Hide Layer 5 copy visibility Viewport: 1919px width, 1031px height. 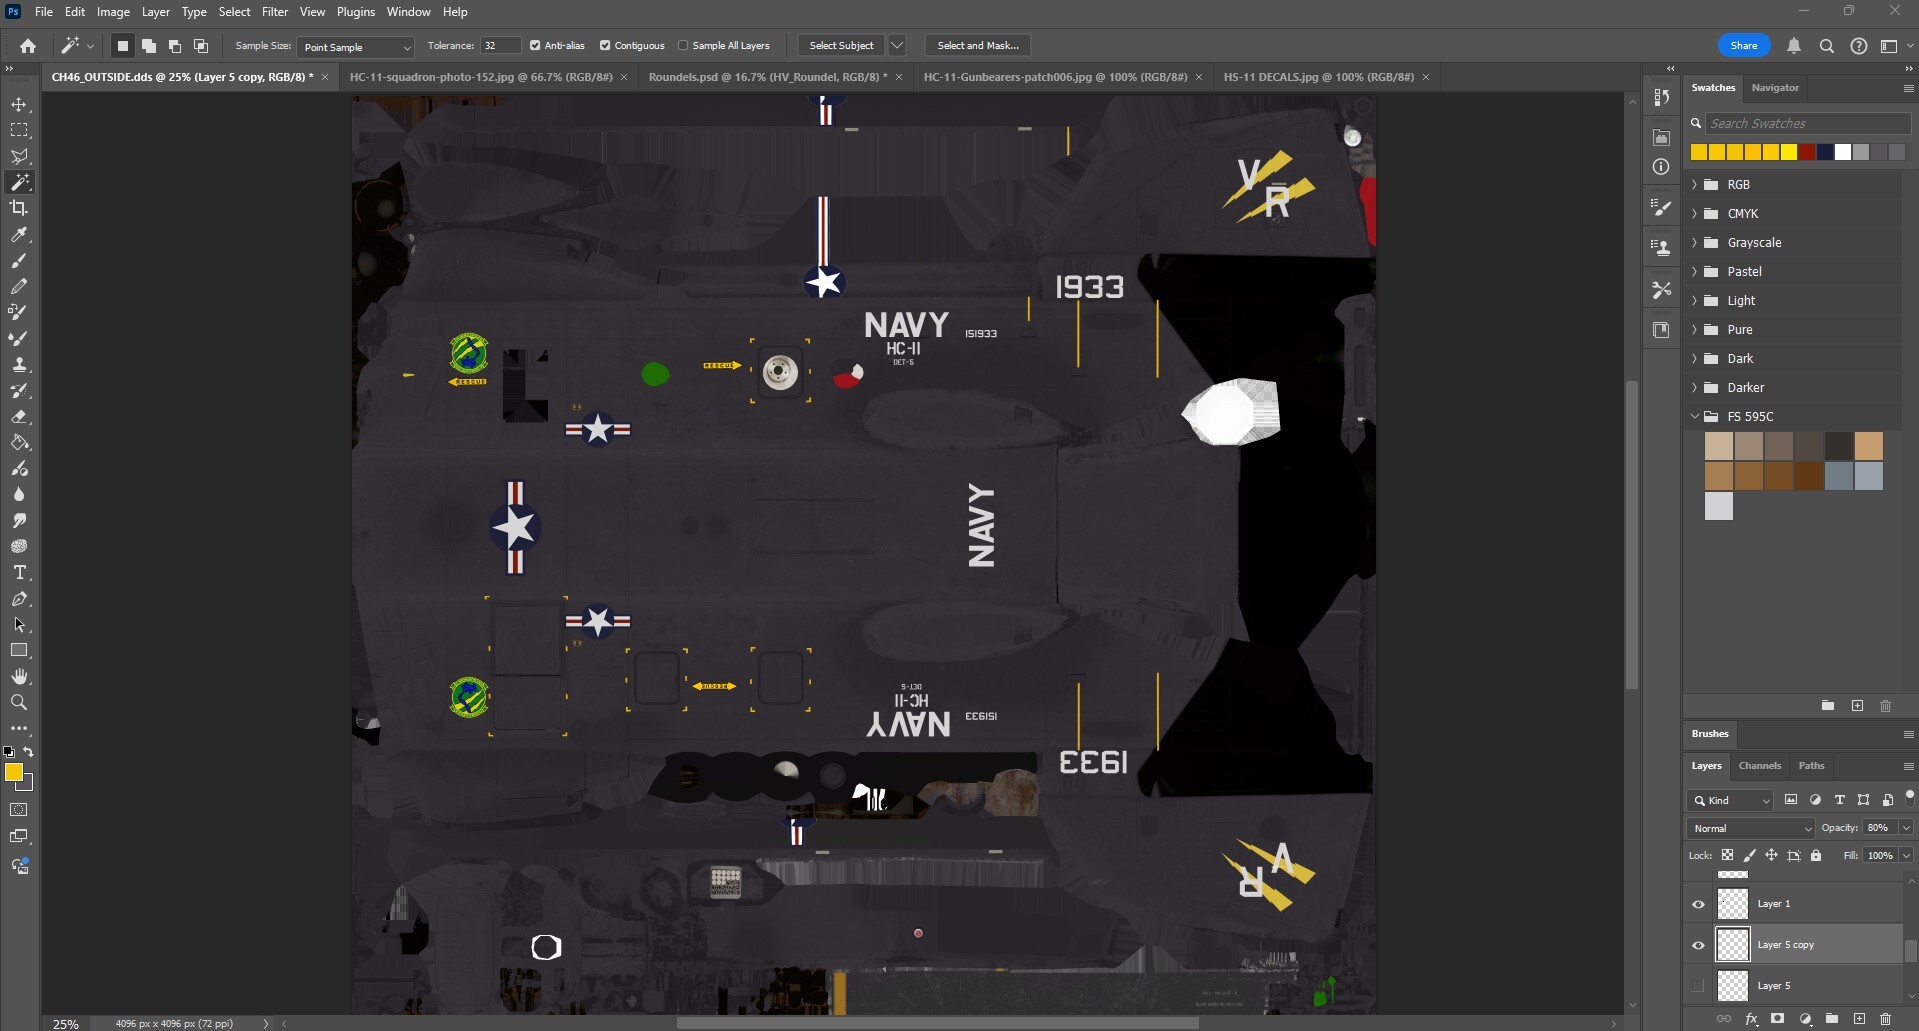point(1698,945)
